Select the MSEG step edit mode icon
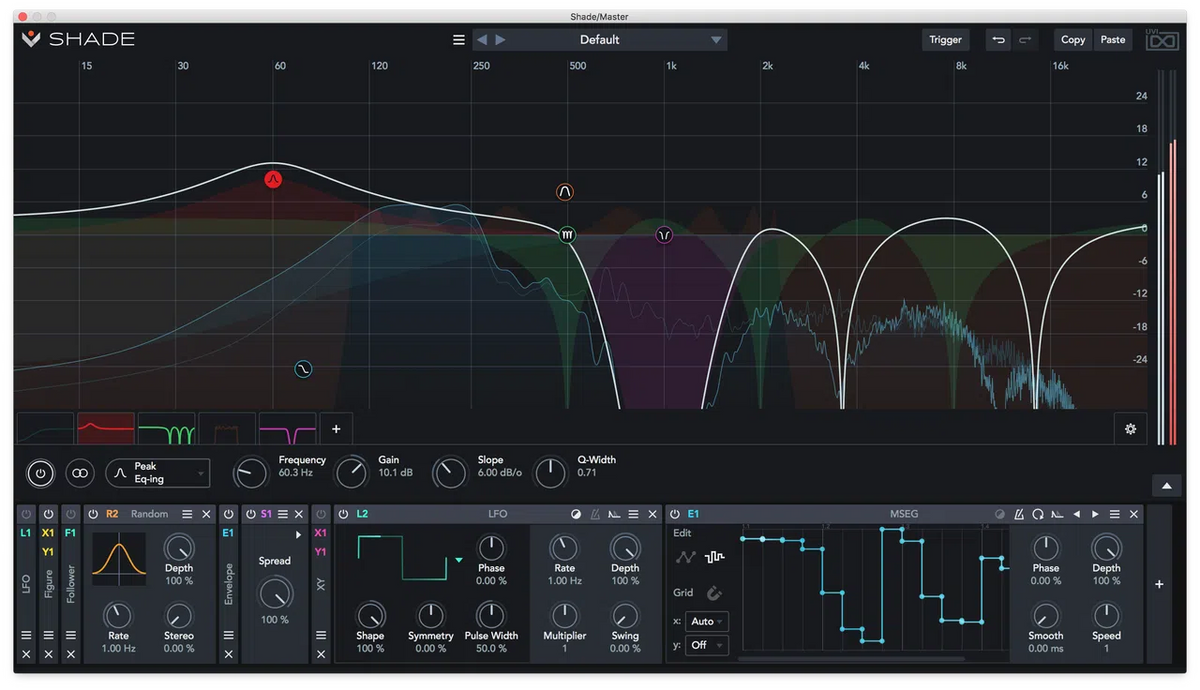This screenshot has width=1200, height=690. 714,557
